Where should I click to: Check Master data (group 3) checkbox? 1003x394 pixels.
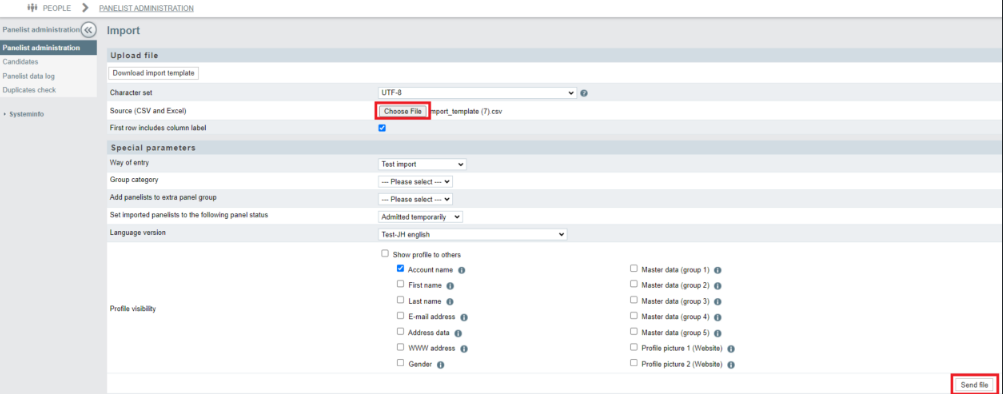coord(633,300)
